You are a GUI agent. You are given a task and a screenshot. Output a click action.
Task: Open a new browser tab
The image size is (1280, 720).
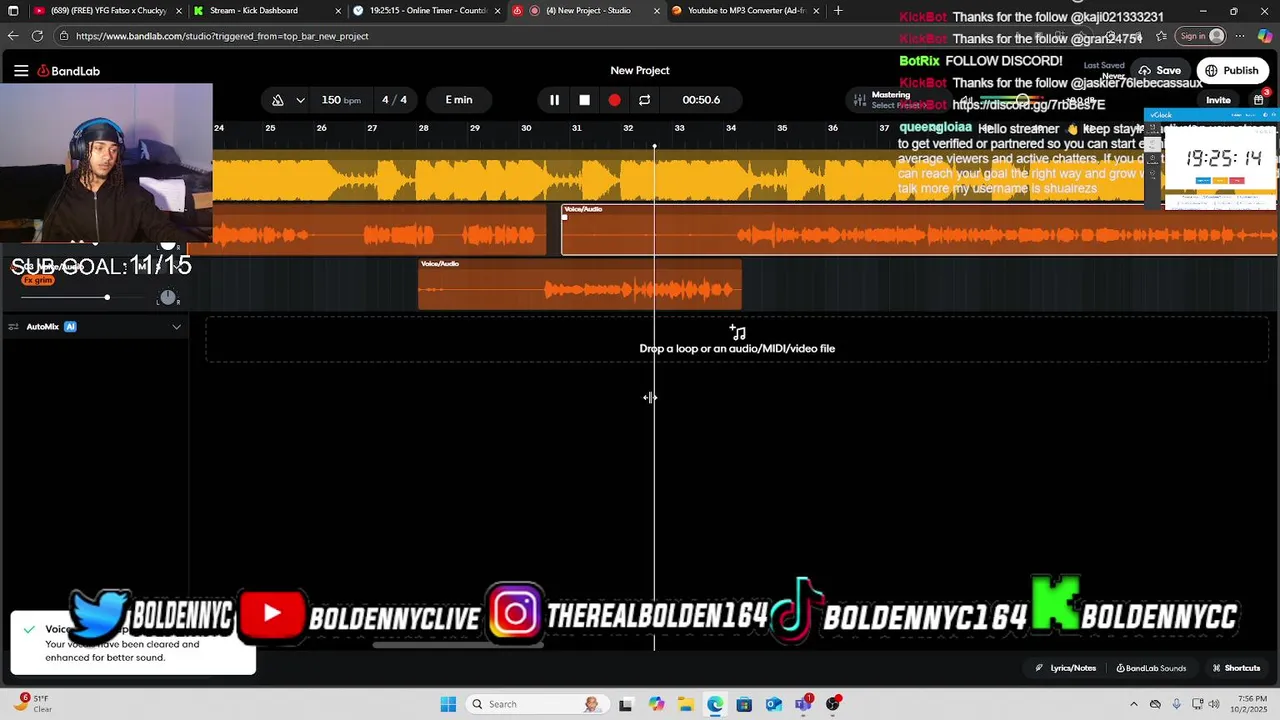838,11
